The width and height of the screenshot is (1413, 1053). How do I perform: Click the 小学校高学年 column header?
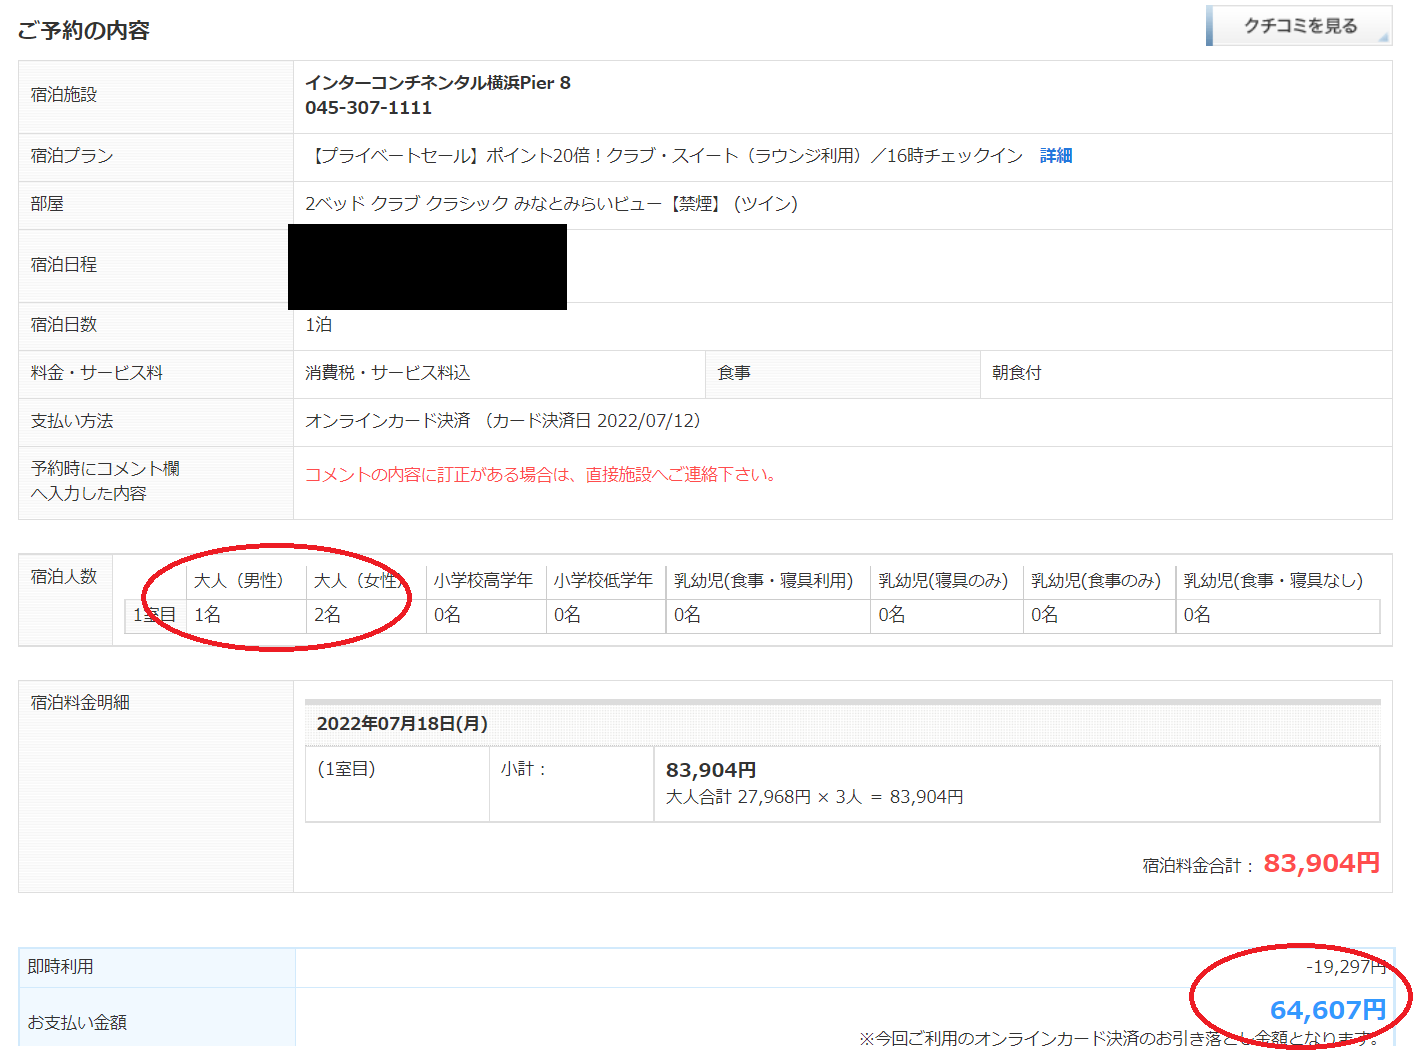pos(484,581)
